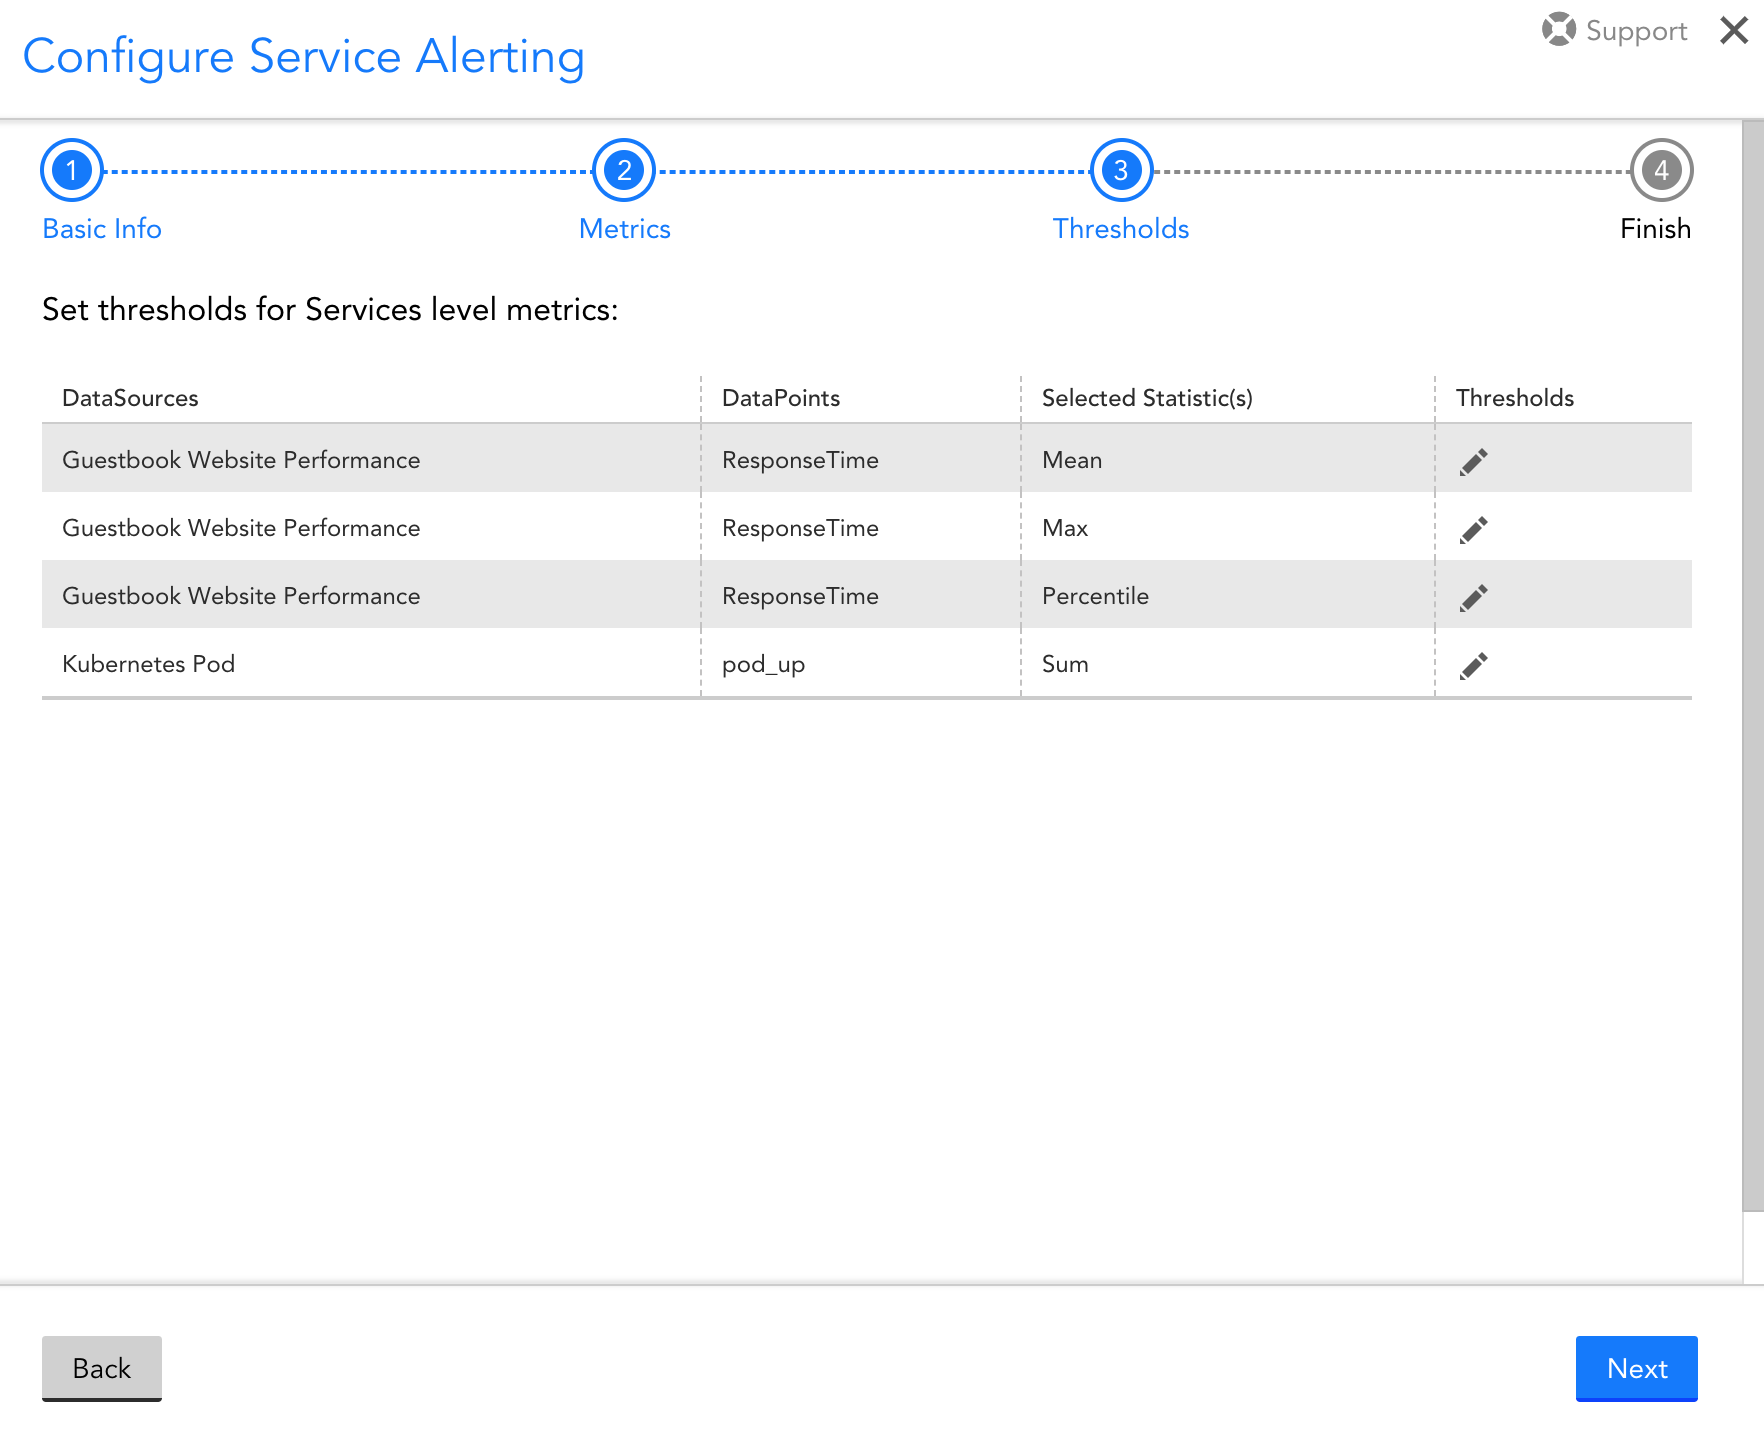Click ResponseTime in the Max row

pos(800,528)
